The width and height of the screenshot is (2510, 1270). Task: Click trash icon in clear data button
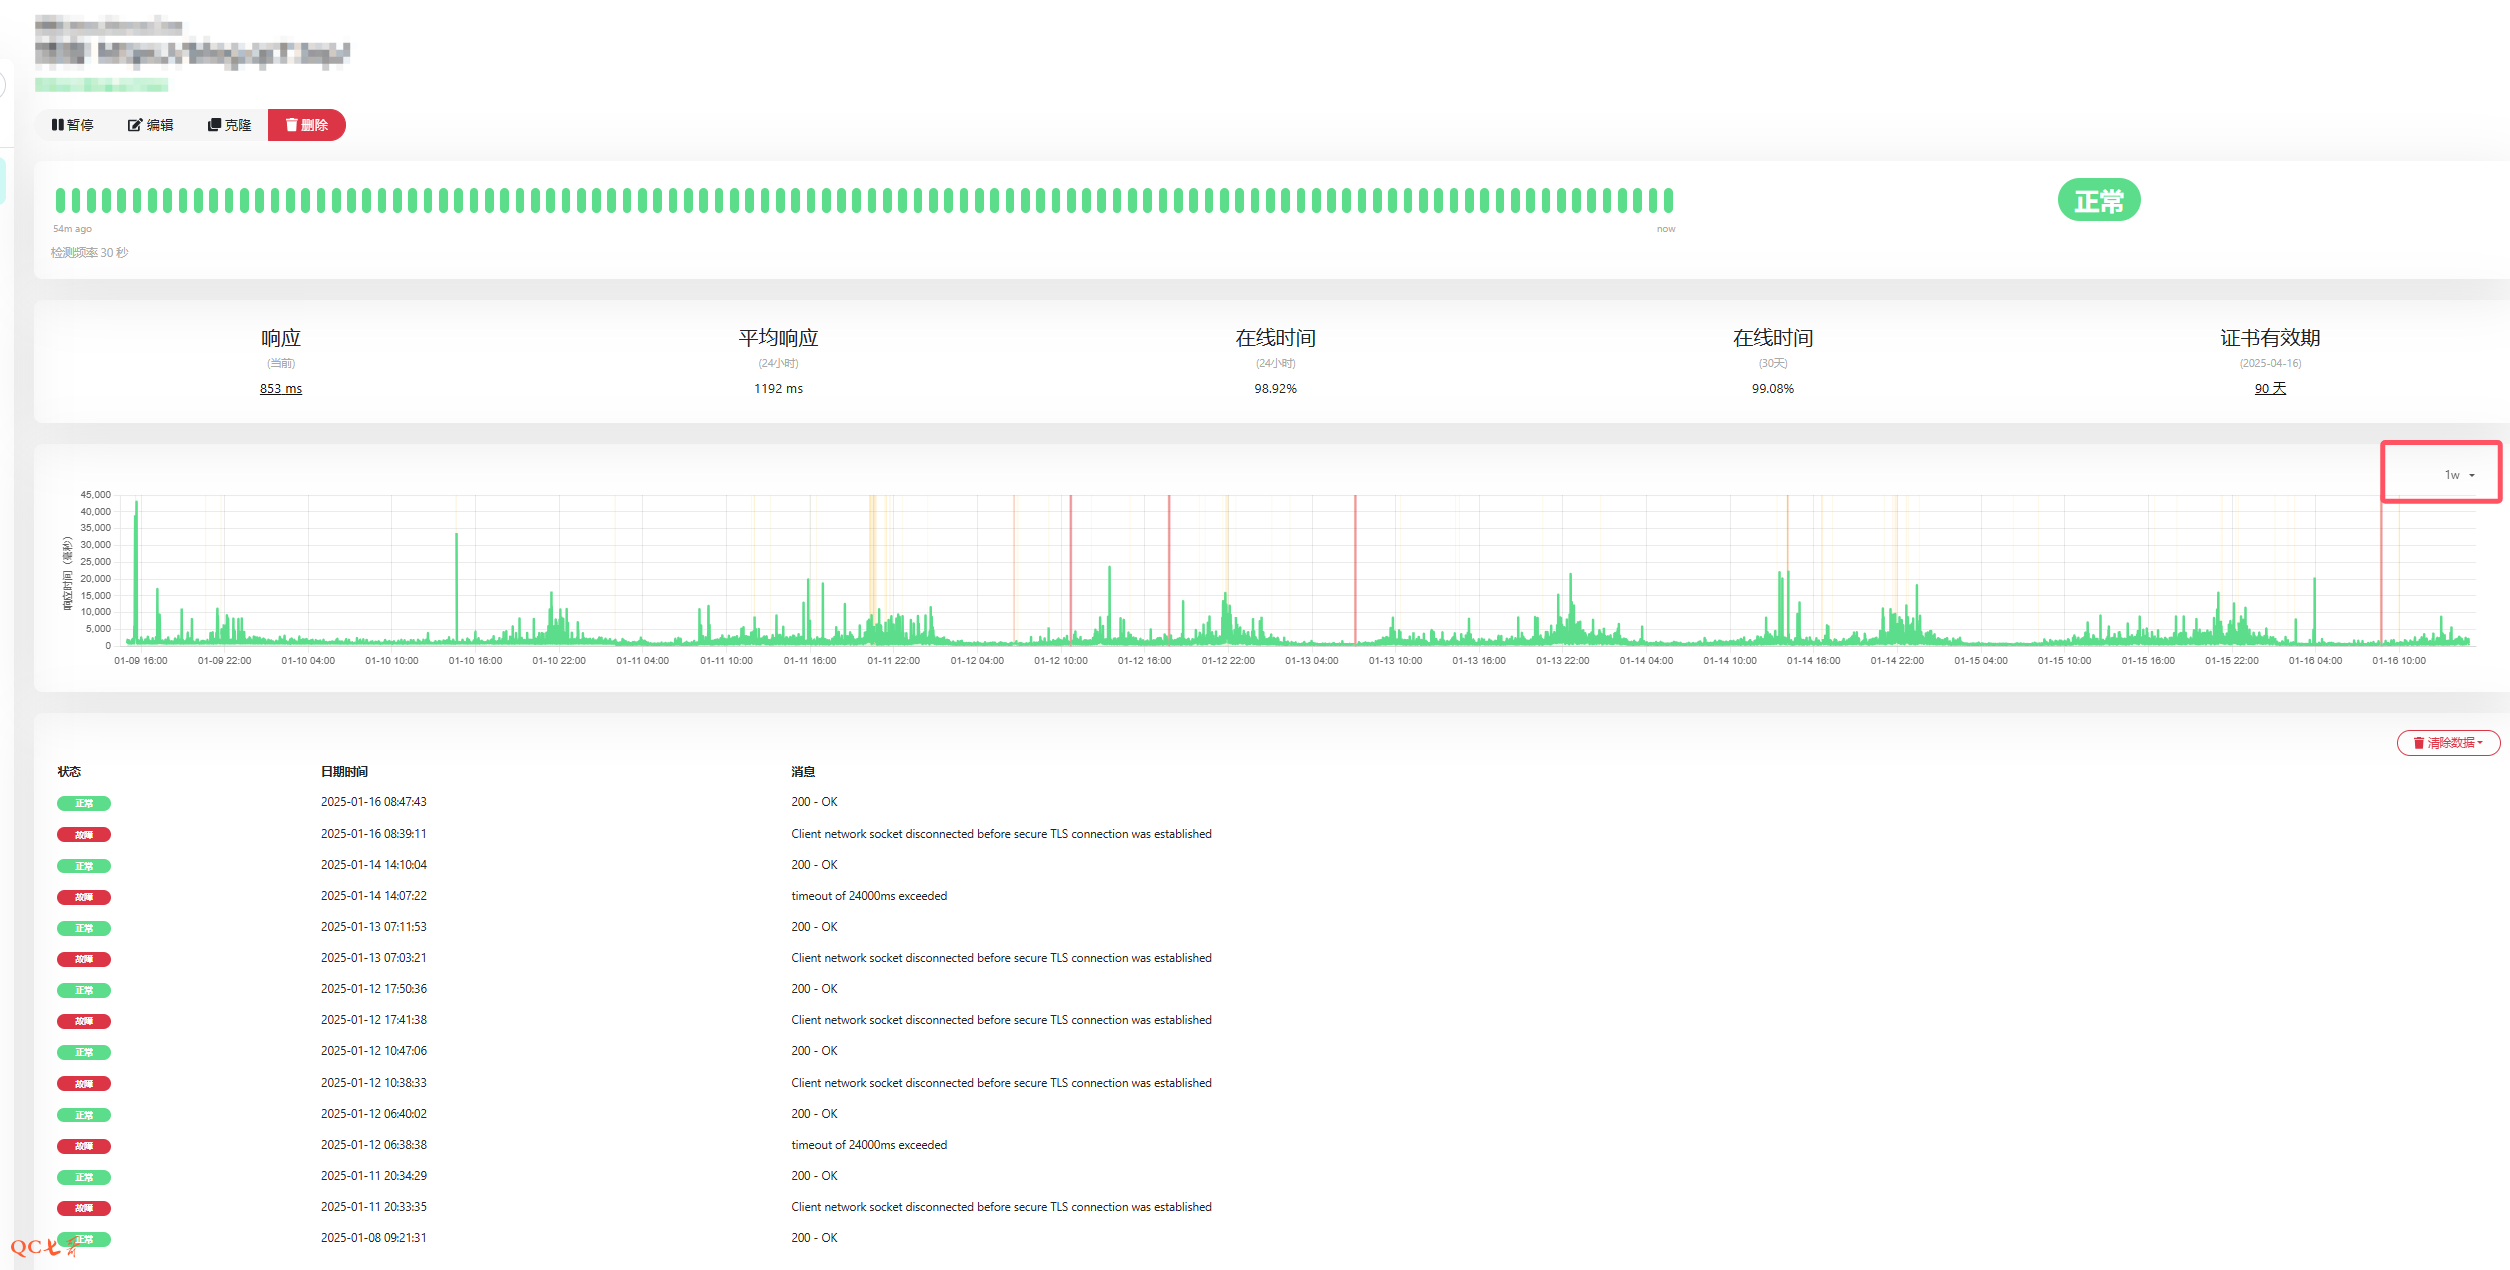coord(2418,743)
